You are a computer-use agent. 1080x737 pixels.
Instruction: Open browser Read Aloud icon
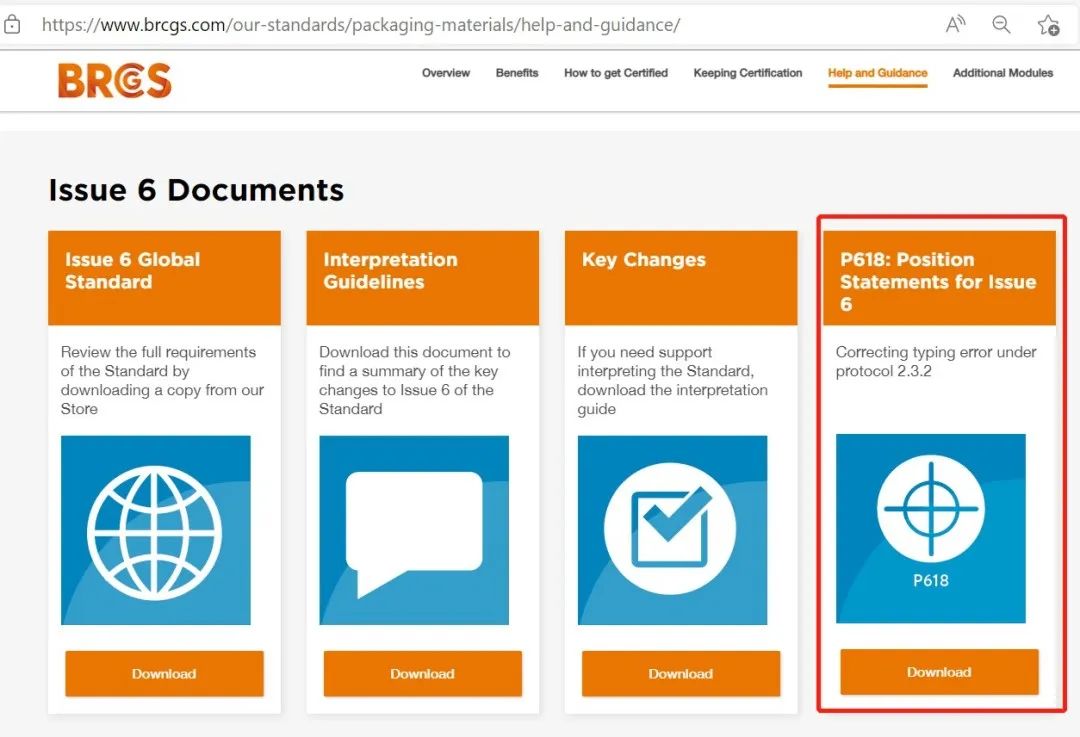coord(956,25)
